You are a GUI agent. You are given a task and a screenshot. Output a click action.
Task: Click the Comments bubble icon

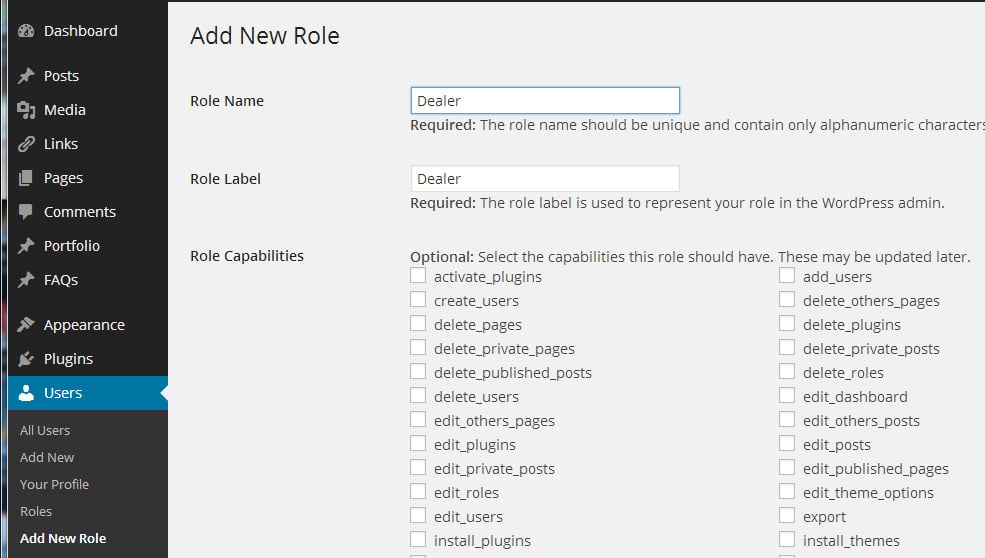tap(26, 212)
